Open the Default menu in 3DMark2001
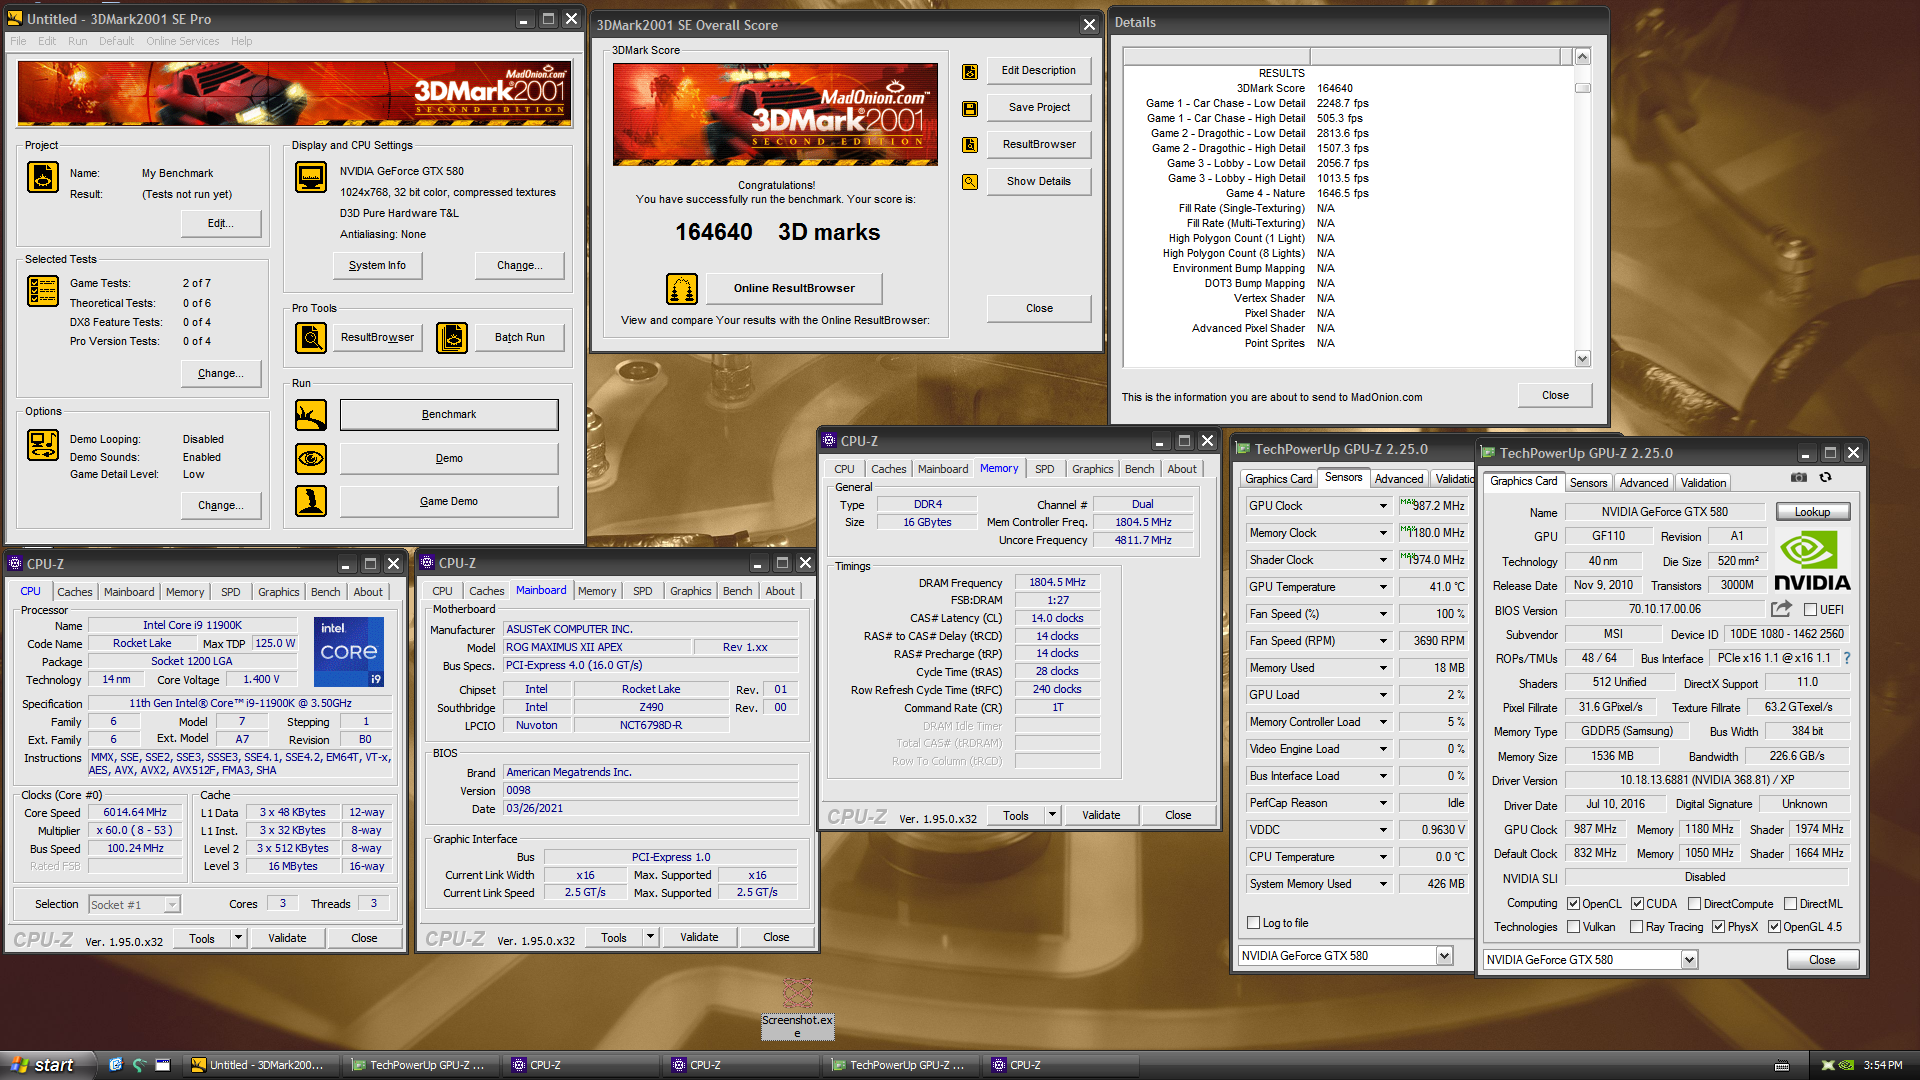The image size is (1920, 1080). pos(116,41)
